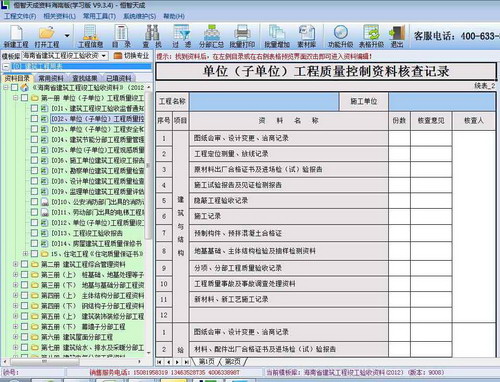This screenshot has width=500, height=382.
Task: Click the 切换专业 switch specialty button
Action: pyautogui.click(x=132, y=56)
